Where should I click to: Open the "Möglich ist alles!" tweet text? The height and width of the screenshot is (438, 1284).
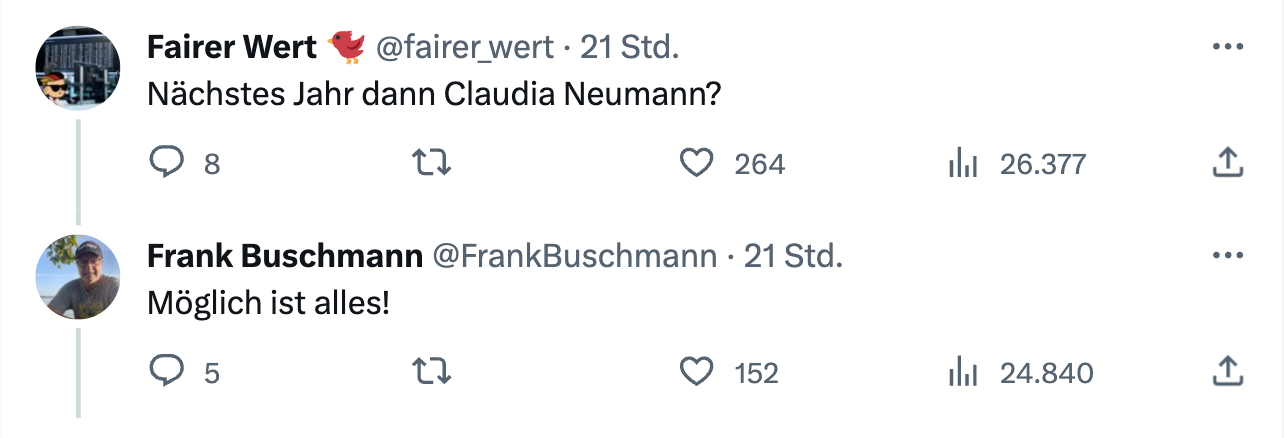pos(268,303)
